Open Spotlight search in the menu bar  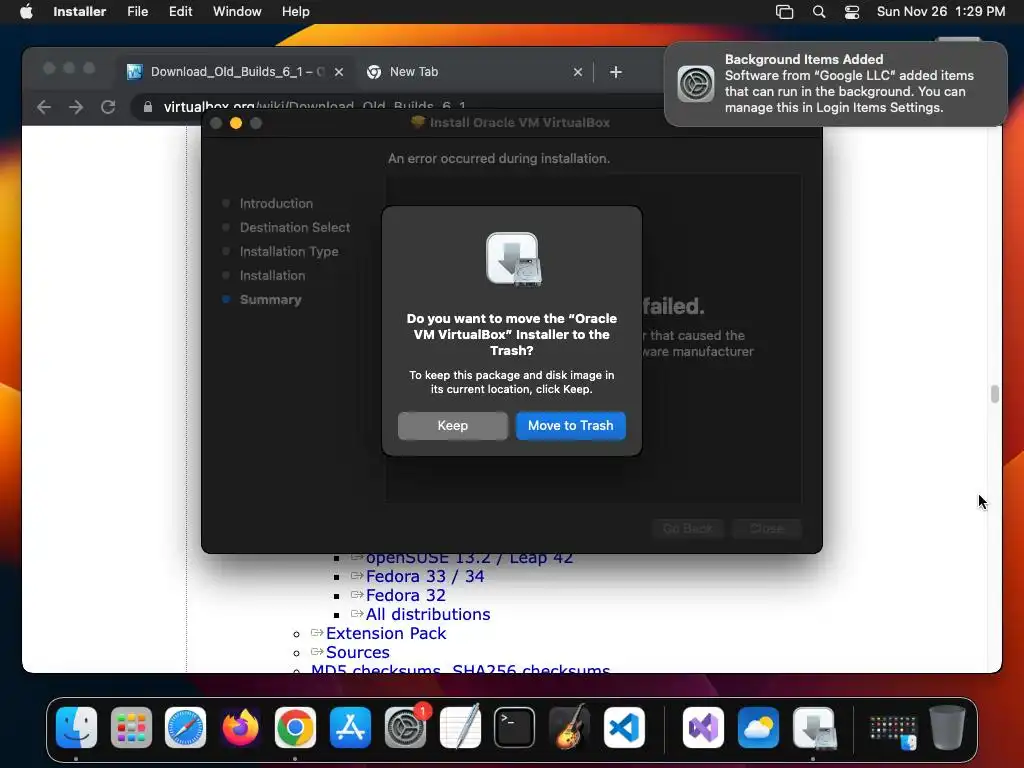point(819,12)
